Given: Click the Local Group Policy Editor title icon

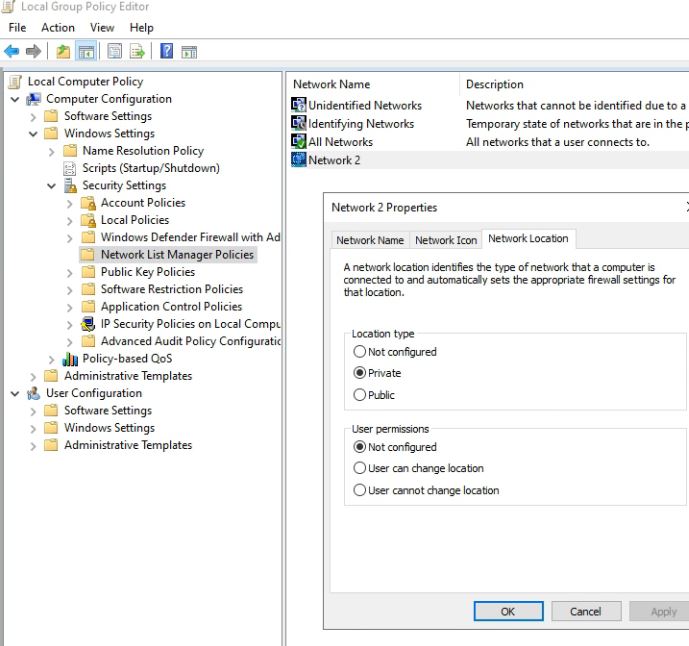Looking at the screenshot, I should click(x=8, y=7).
